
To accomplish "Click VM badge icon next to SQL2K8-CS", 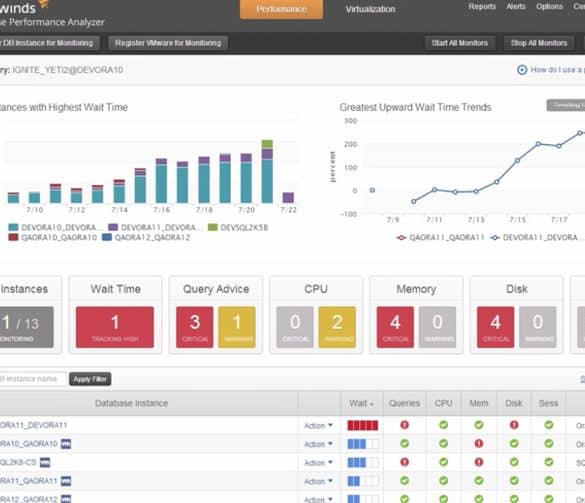I will 45,462.
